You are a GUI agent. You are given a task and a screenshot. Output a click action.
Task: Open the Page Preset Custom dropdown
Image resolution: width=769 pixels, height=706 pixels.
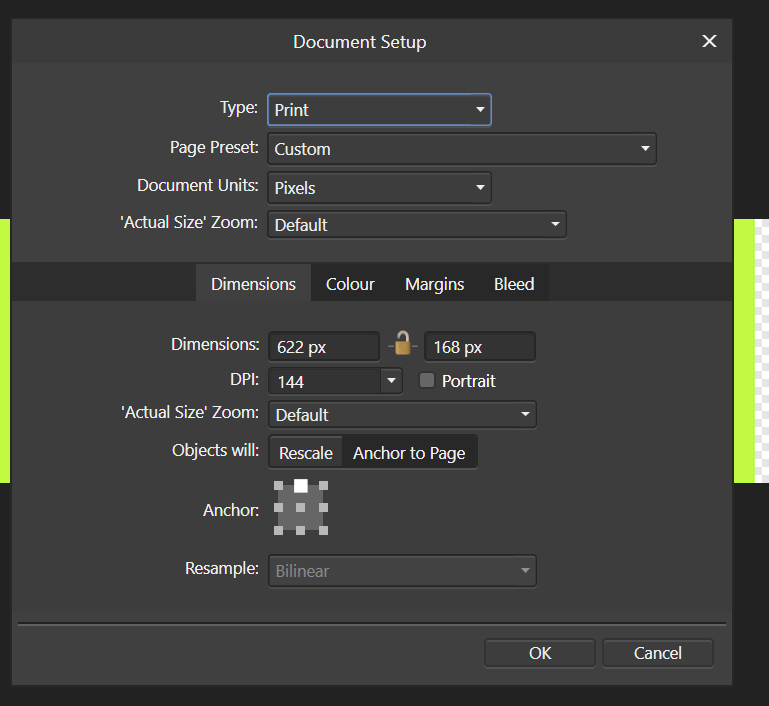(x=461, y=149)
